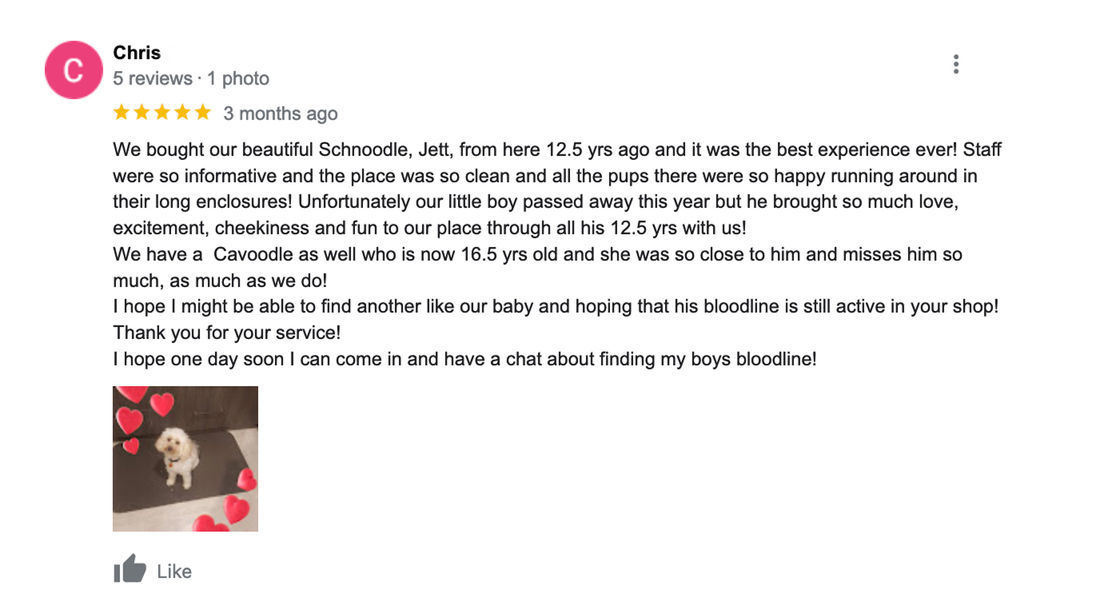The height and width of the screenshot is (606, 1100).
Task: Click the white dog inside the photo
Action: [177, 457]
